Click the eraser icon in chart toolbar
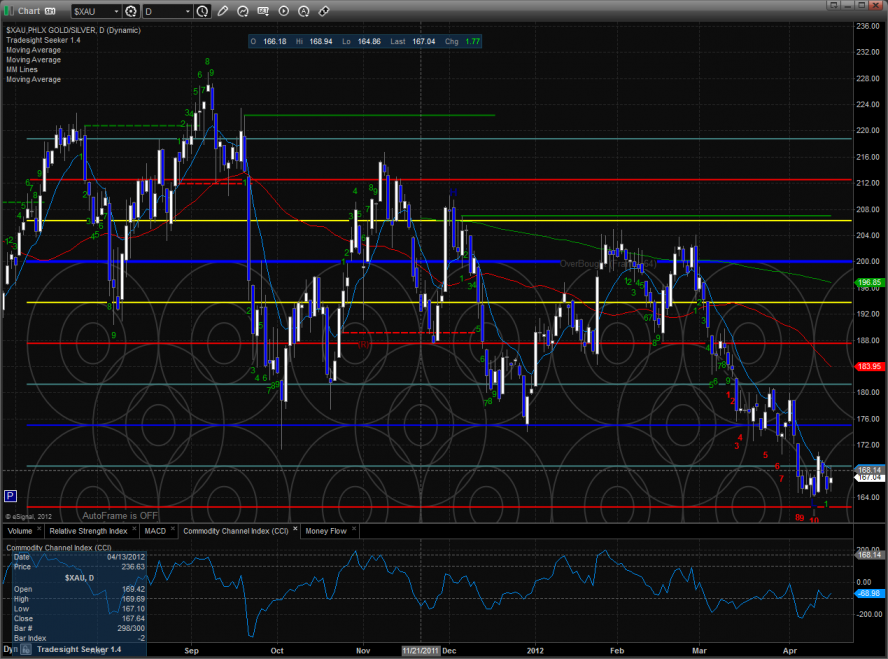The image size is (888, 659). point(322,12)
